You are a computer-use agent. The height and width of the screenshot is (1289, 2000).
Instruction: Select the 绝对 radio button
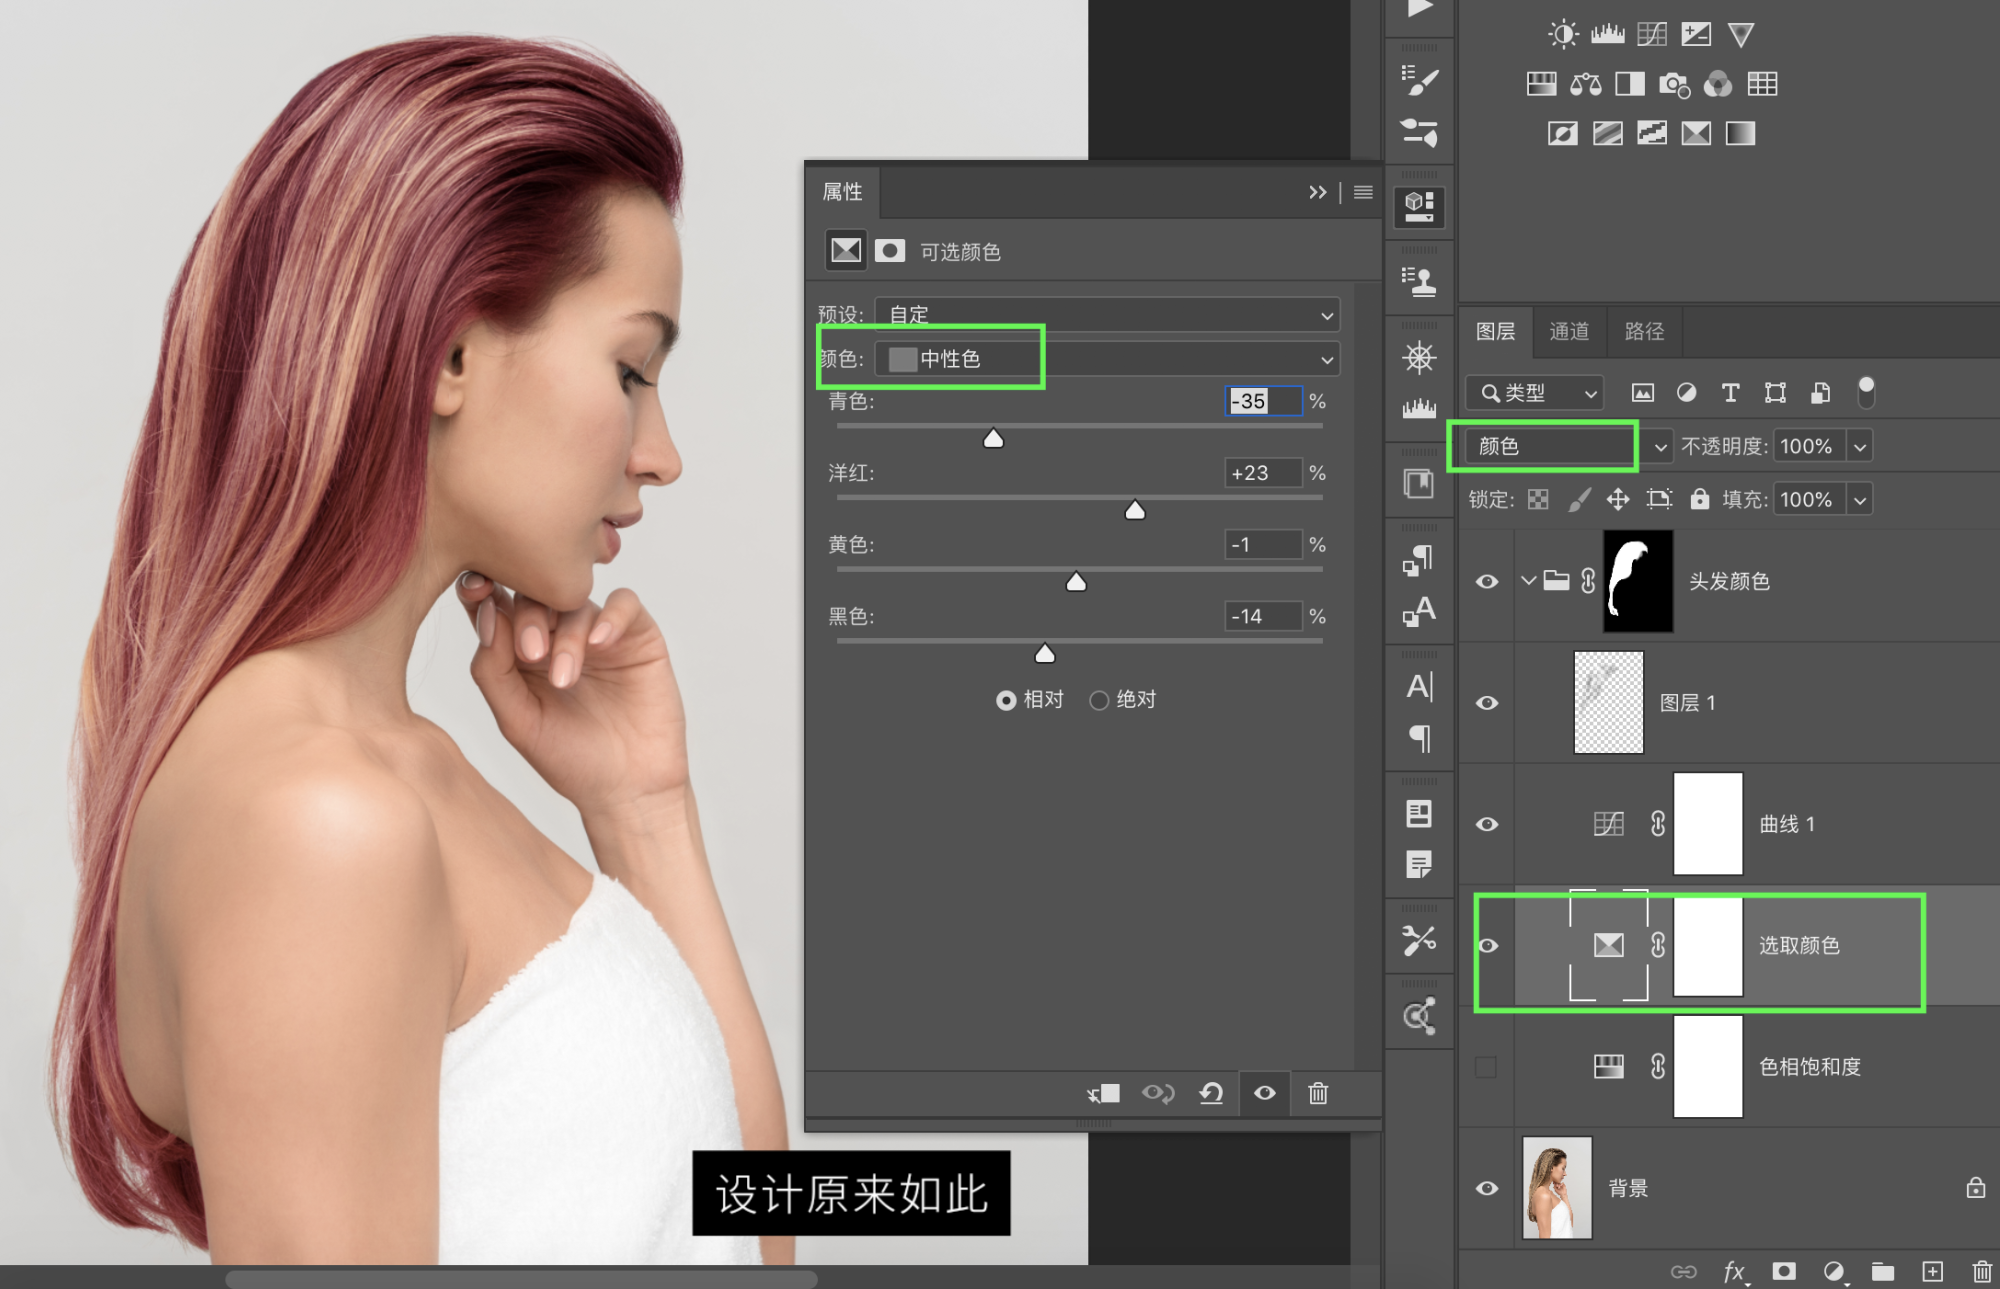click(1099, 700)
